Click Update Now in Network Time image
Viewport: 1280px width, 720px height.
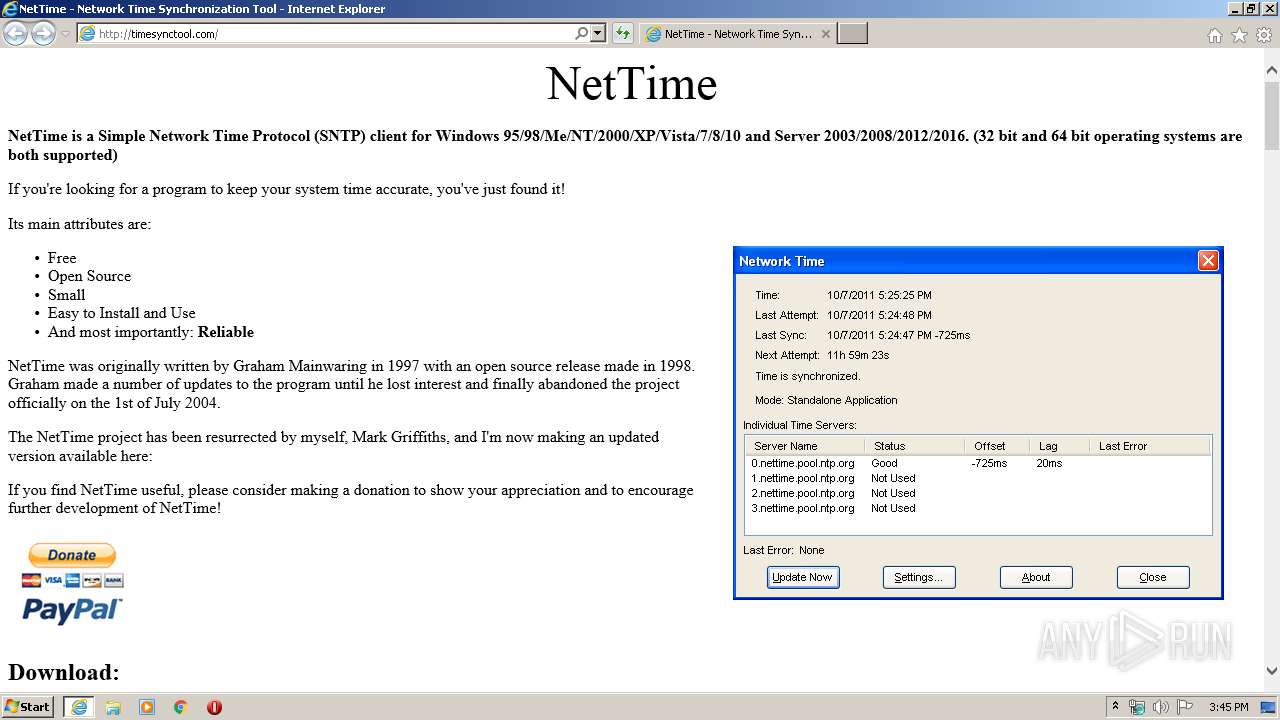tap(802, 577)
